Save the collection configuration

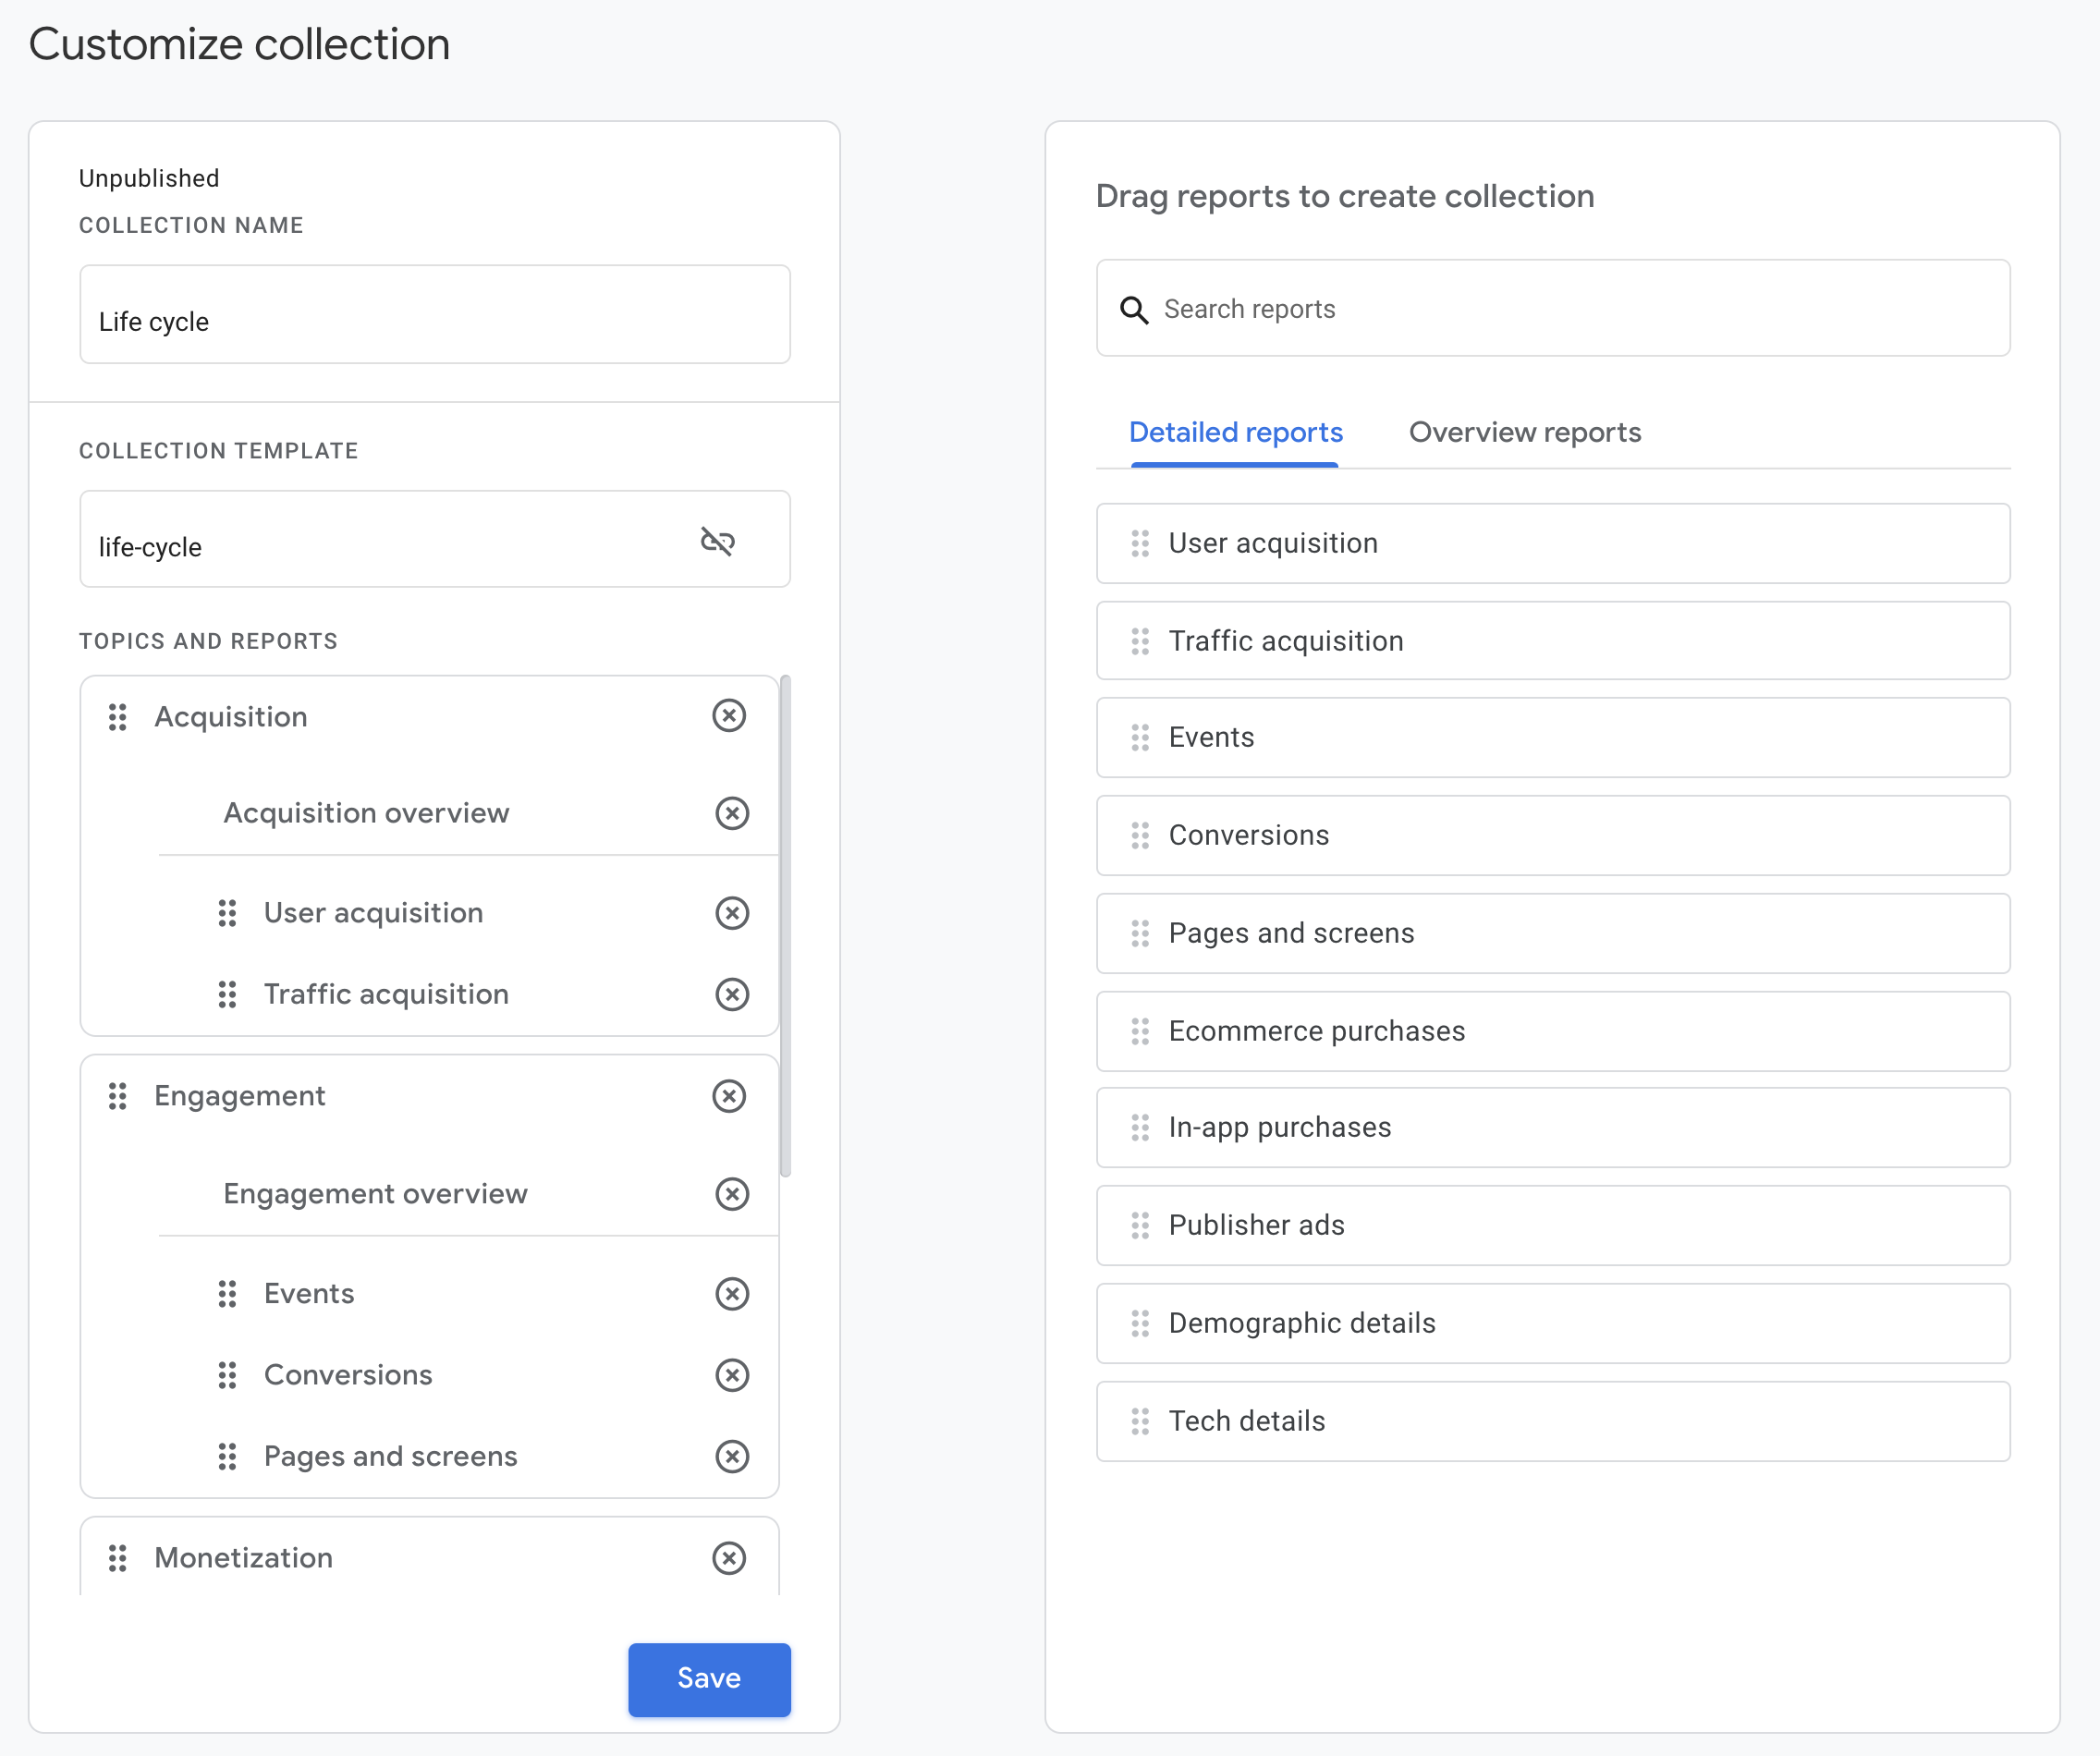tap(708, 1679)
